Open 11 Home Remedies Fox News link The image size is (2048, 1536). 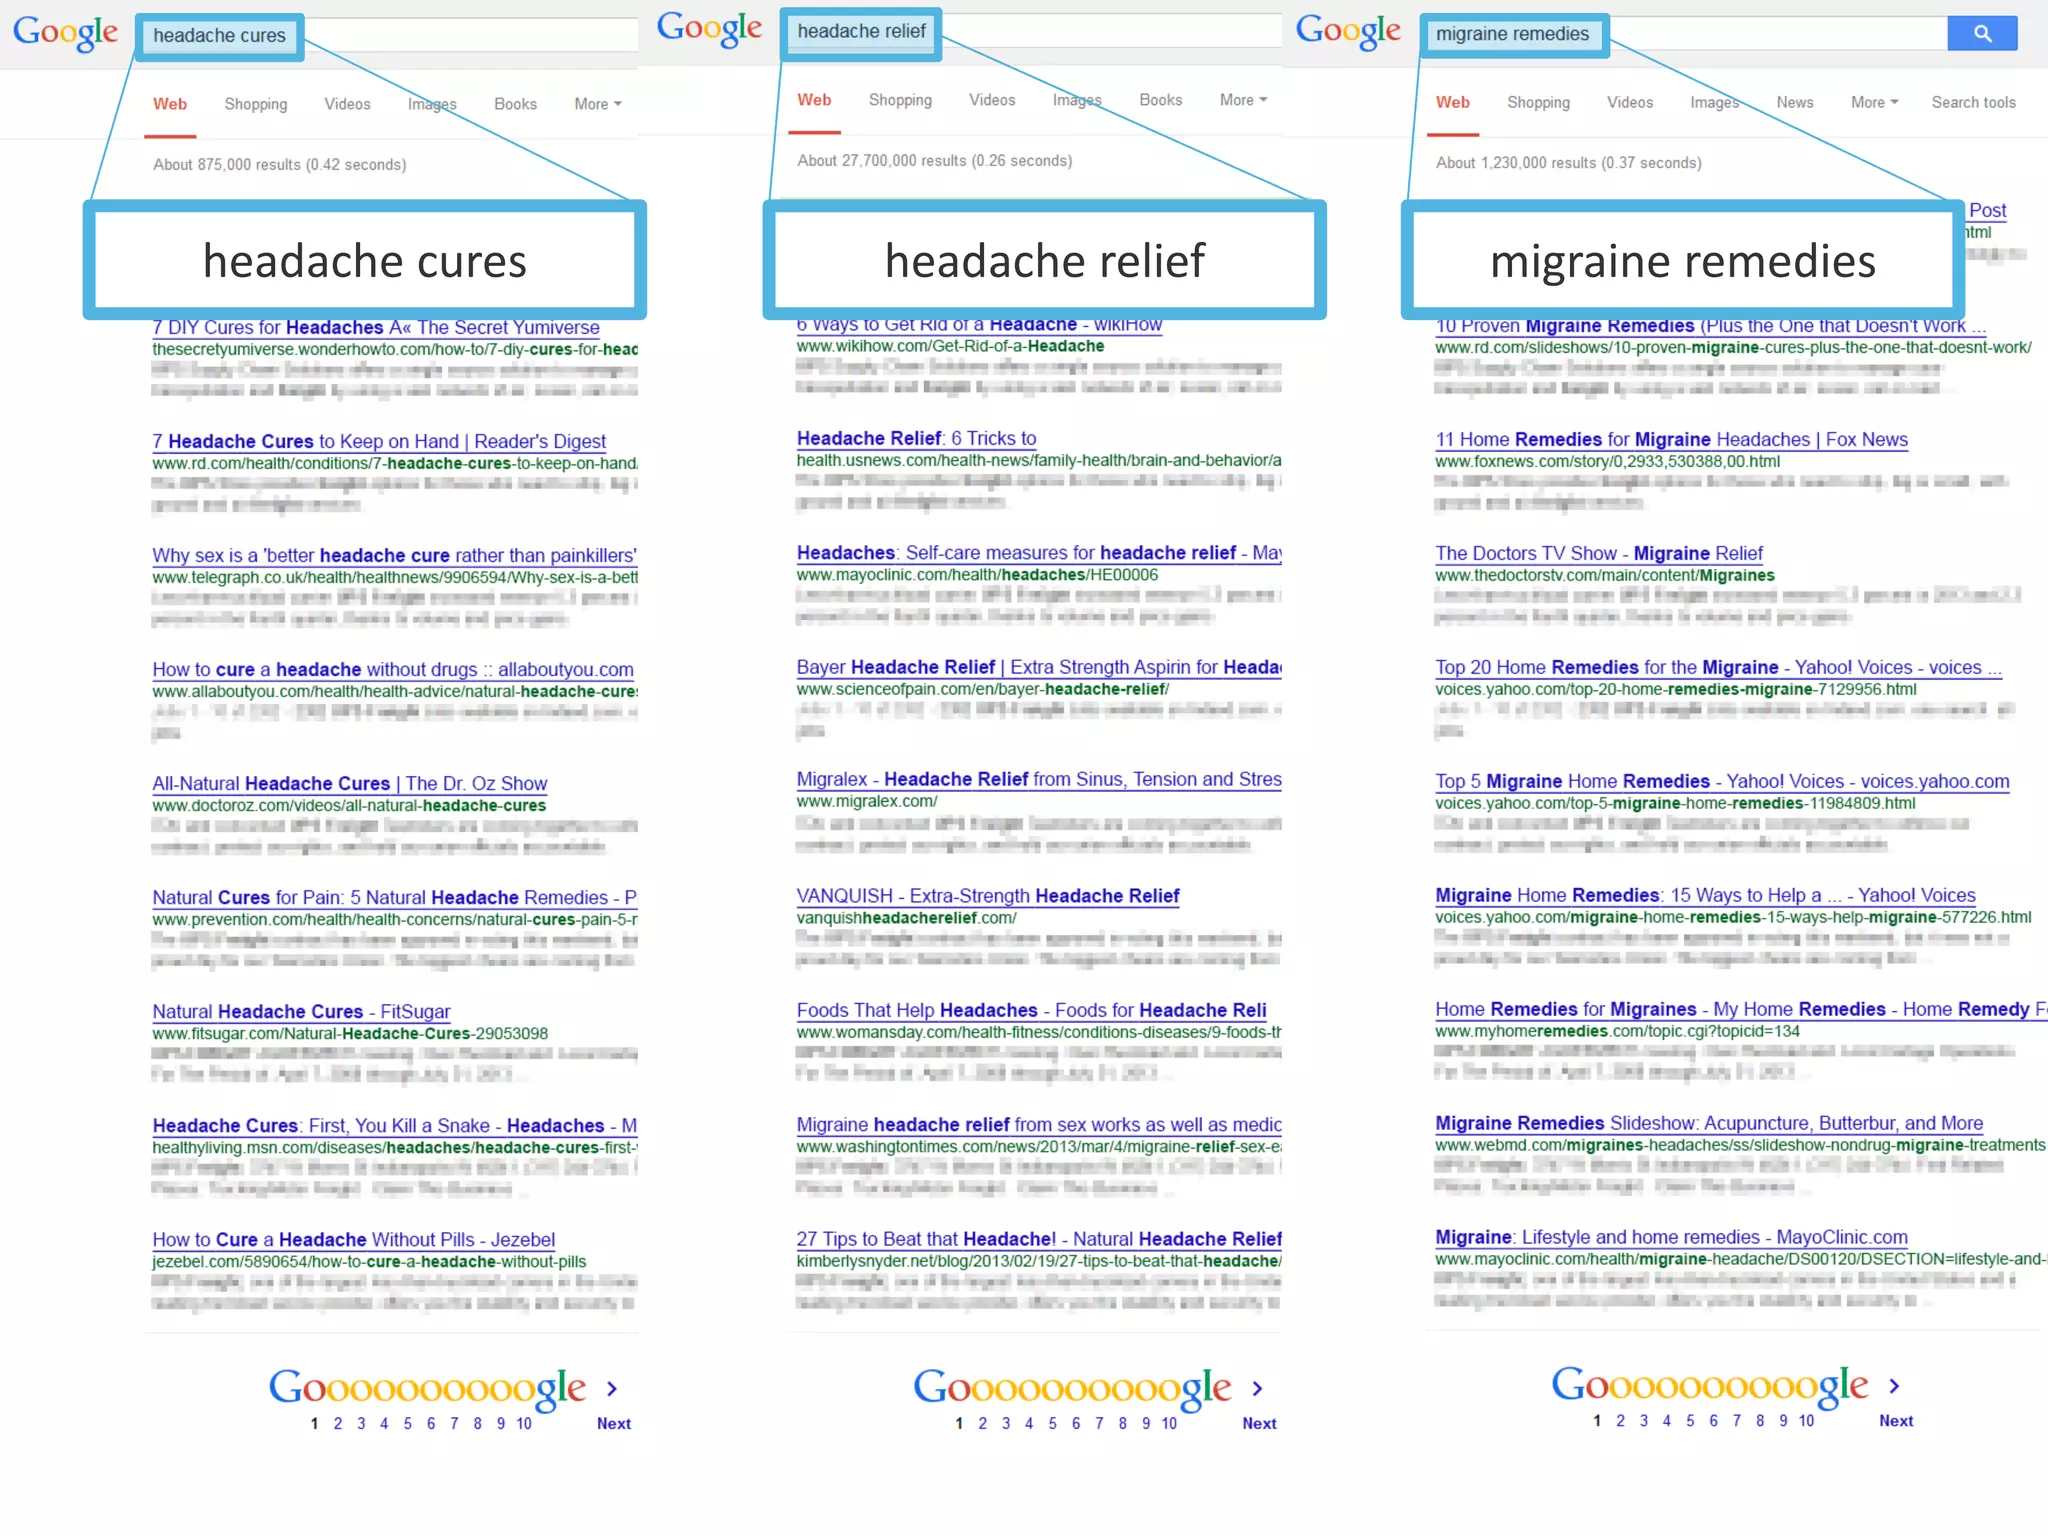tap(1671, 439)
